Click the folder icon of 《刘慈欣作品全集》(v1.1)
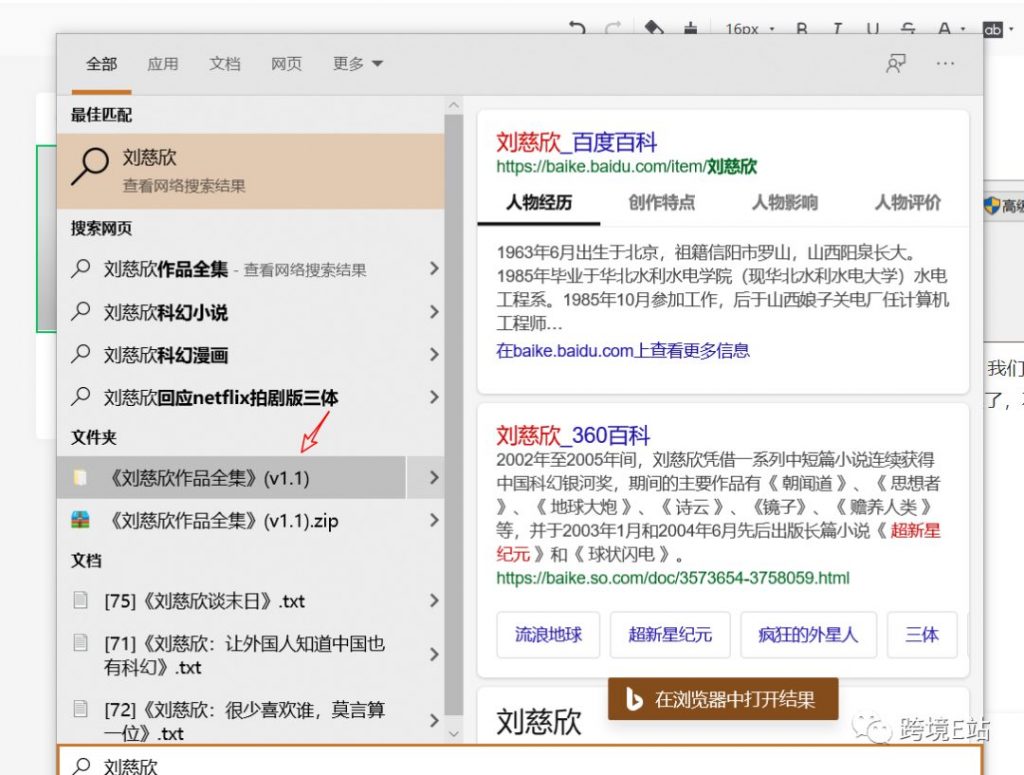This screenshot has height=775, width=1024. tap(80, 477)
